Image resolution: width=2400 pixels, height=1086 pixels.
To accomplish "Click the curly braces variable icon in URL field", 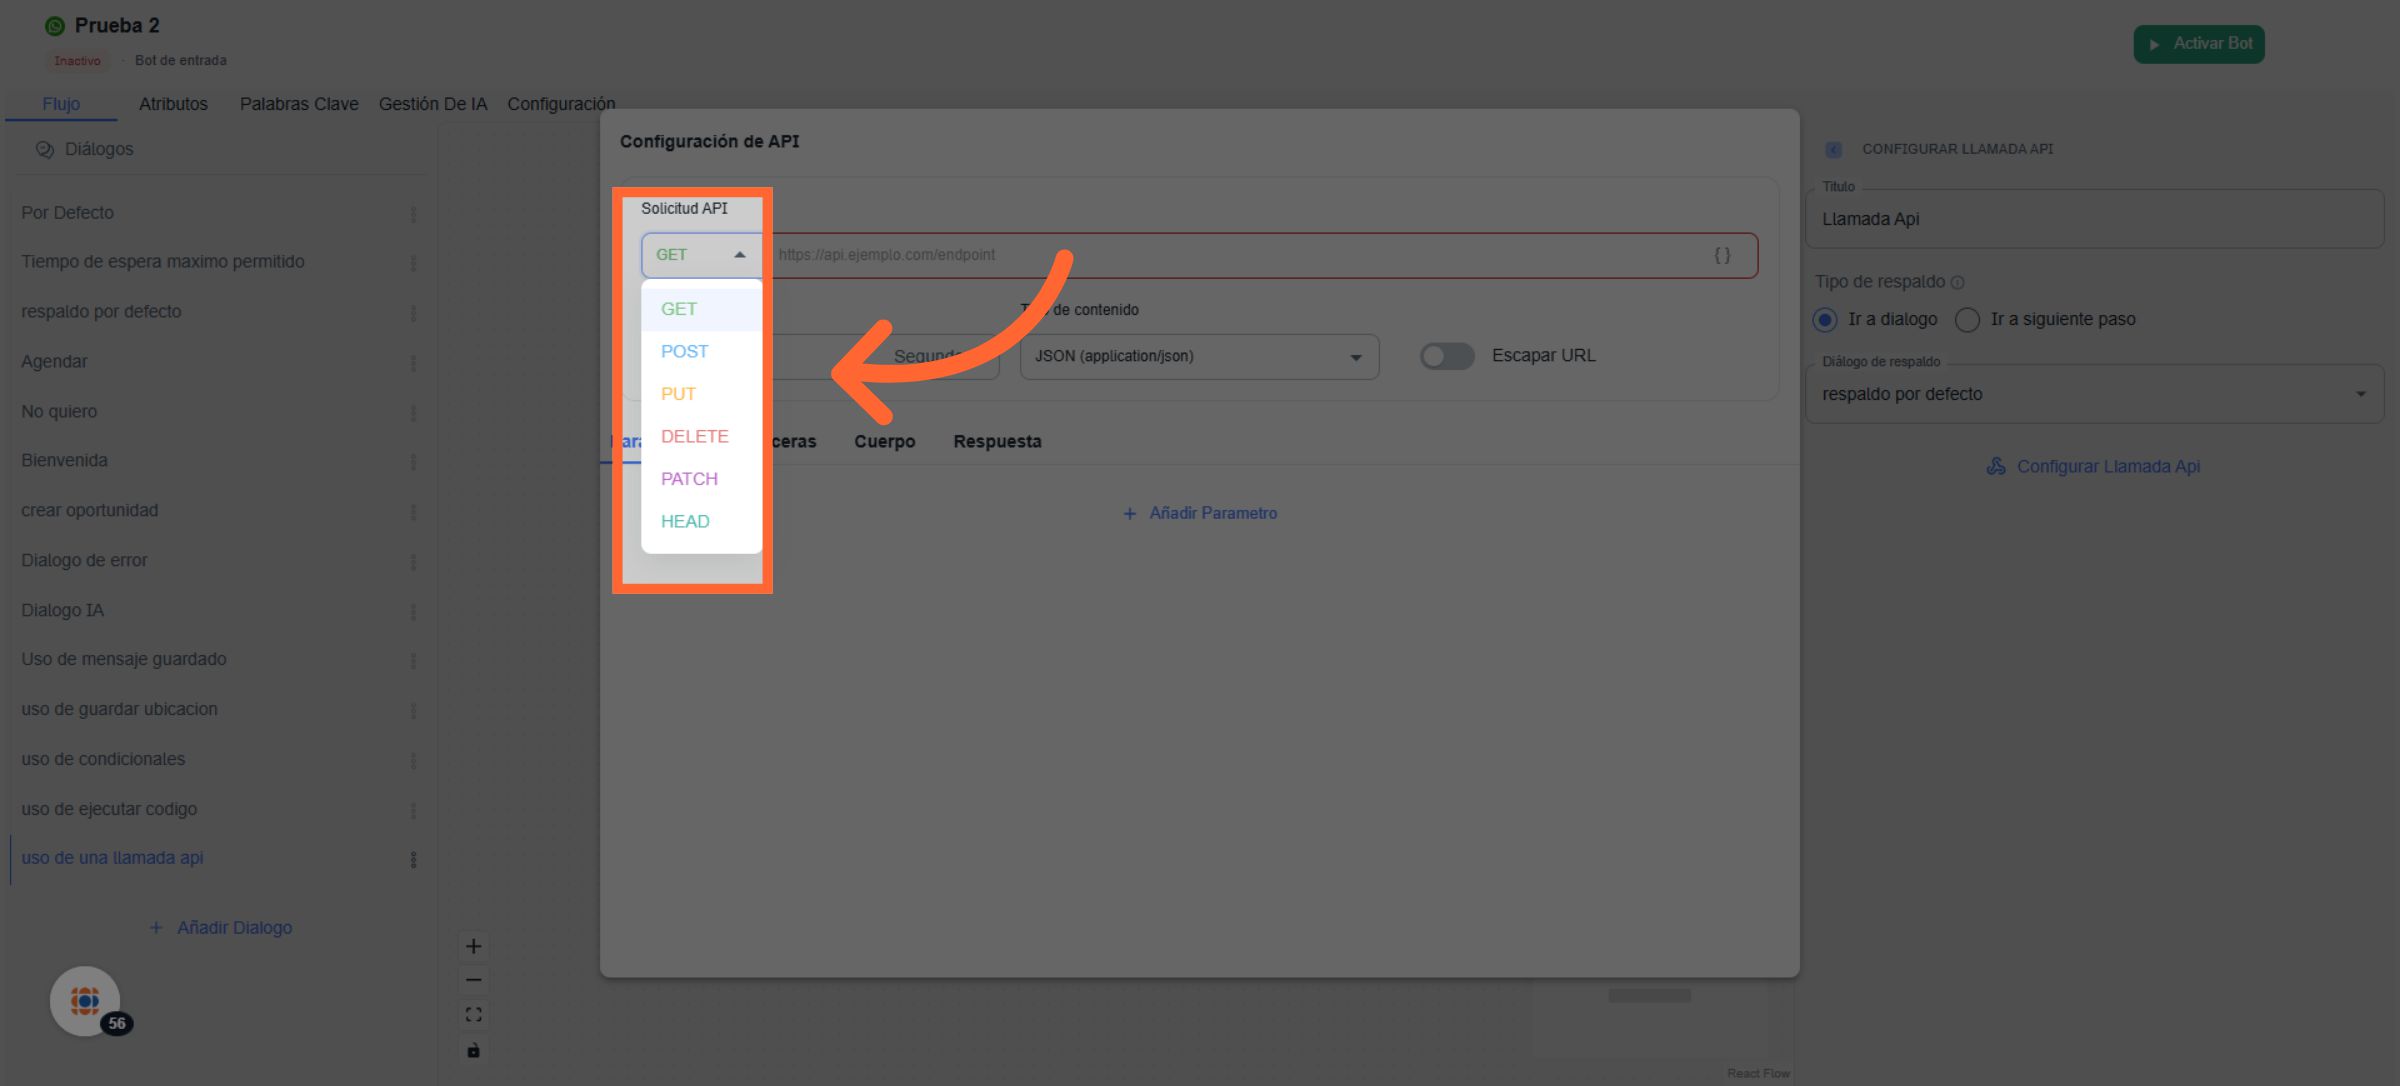I will [x=1722, y=255].
